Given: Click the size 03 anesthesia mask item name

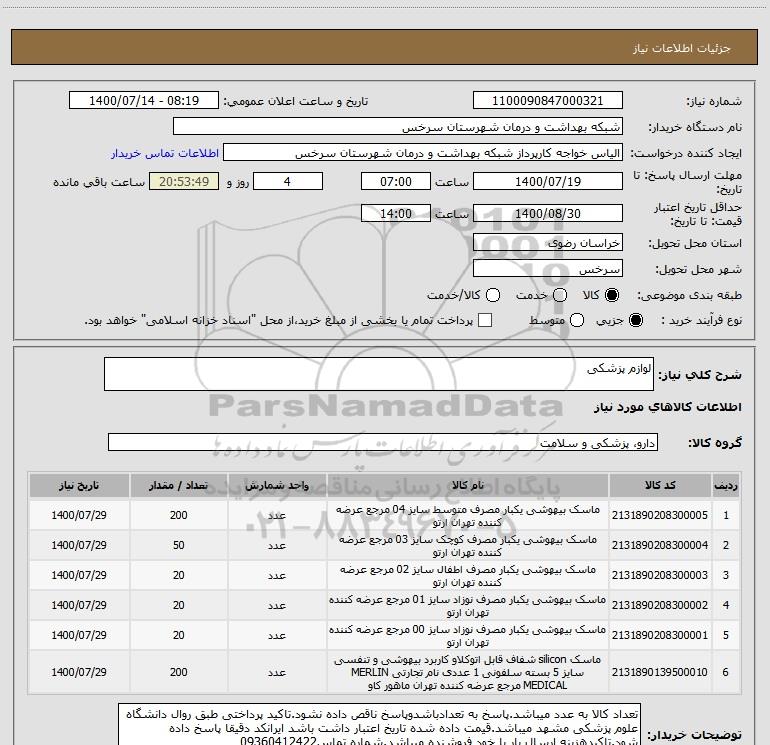Looking at the screenshot, I should [468, 546].
